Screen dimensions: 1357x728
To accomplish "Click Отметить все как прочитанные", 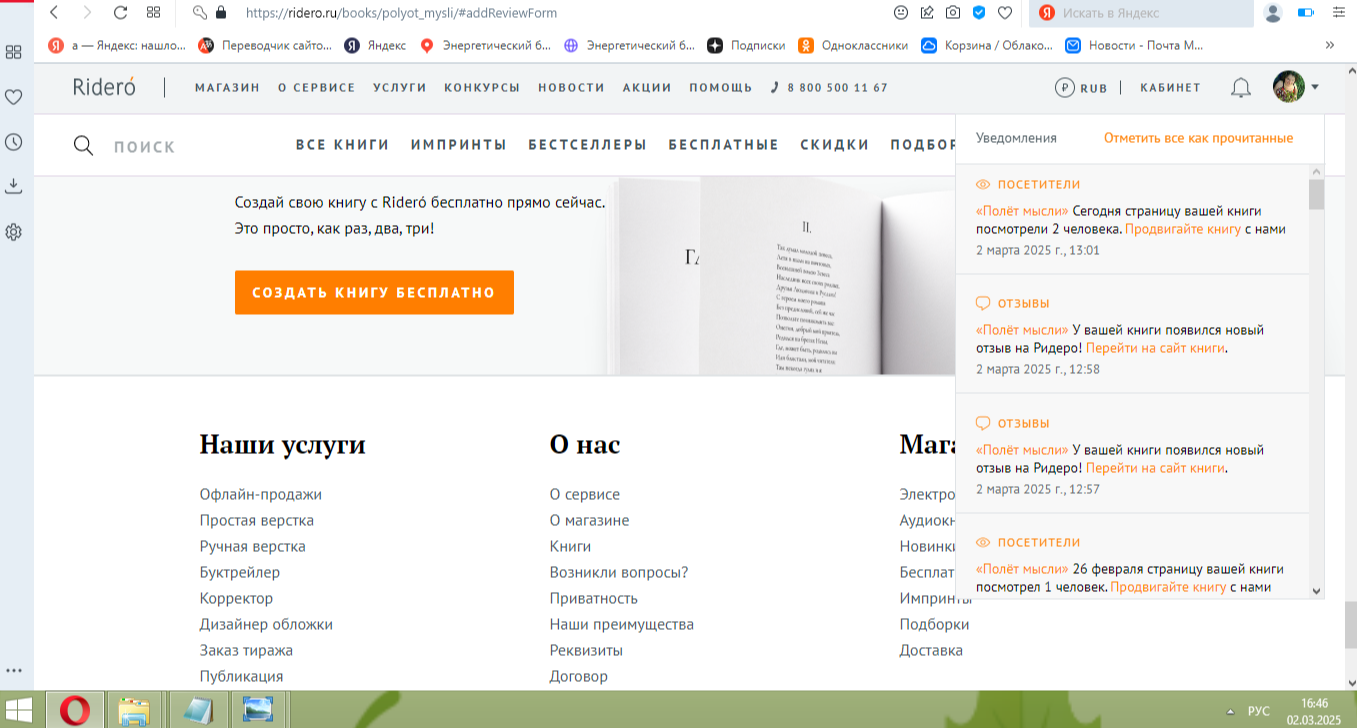I will (x=1198, y=138).
